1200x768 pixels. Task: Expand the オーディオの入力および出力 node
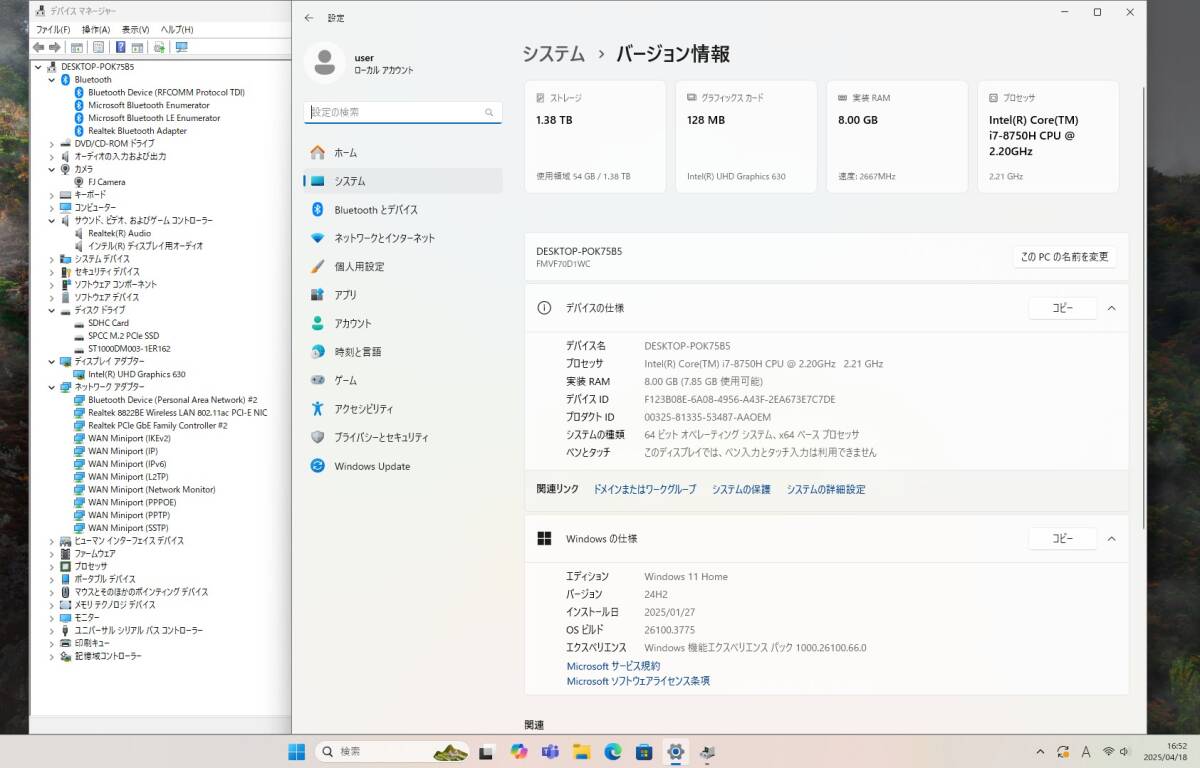click(52, 157)
